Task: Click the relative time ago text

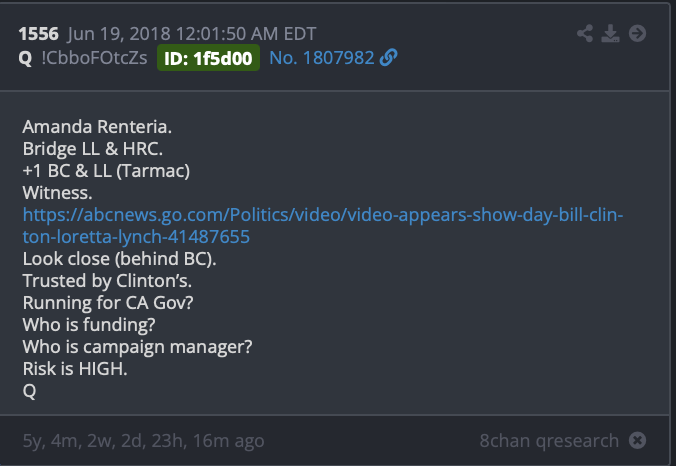Action: [x=143, y=441]
